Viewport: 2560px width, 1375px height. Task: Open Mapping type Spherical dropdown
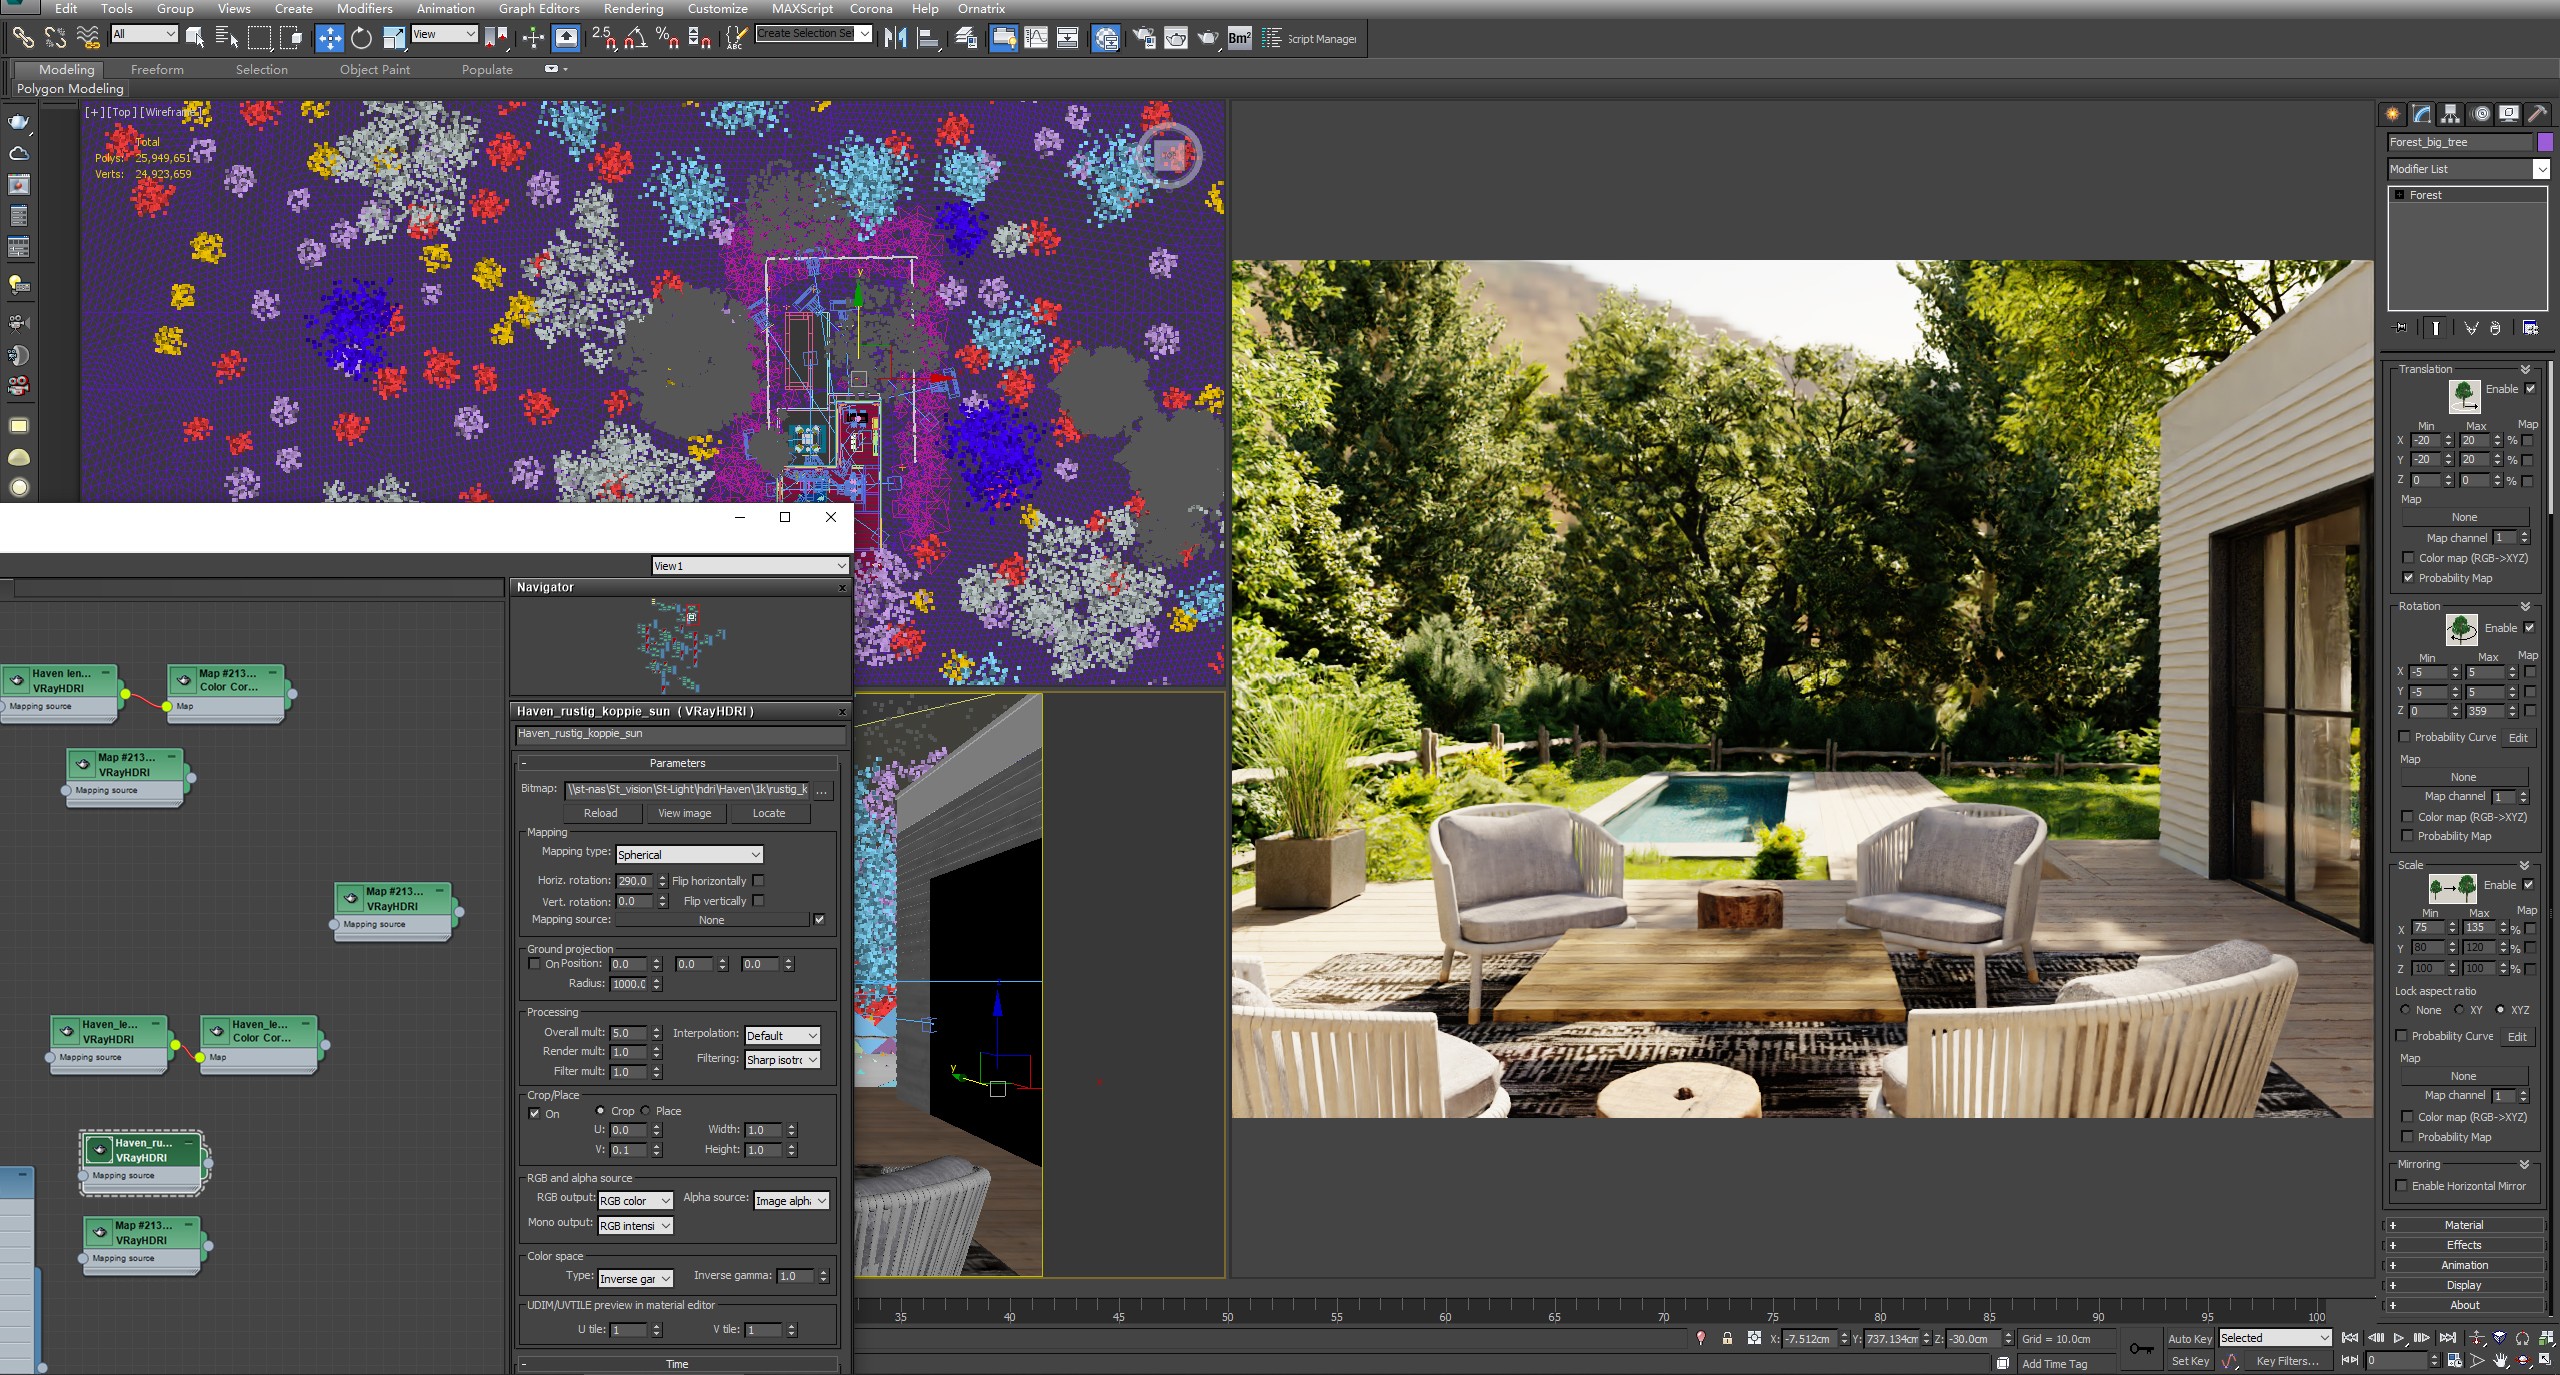coord(689,855)
